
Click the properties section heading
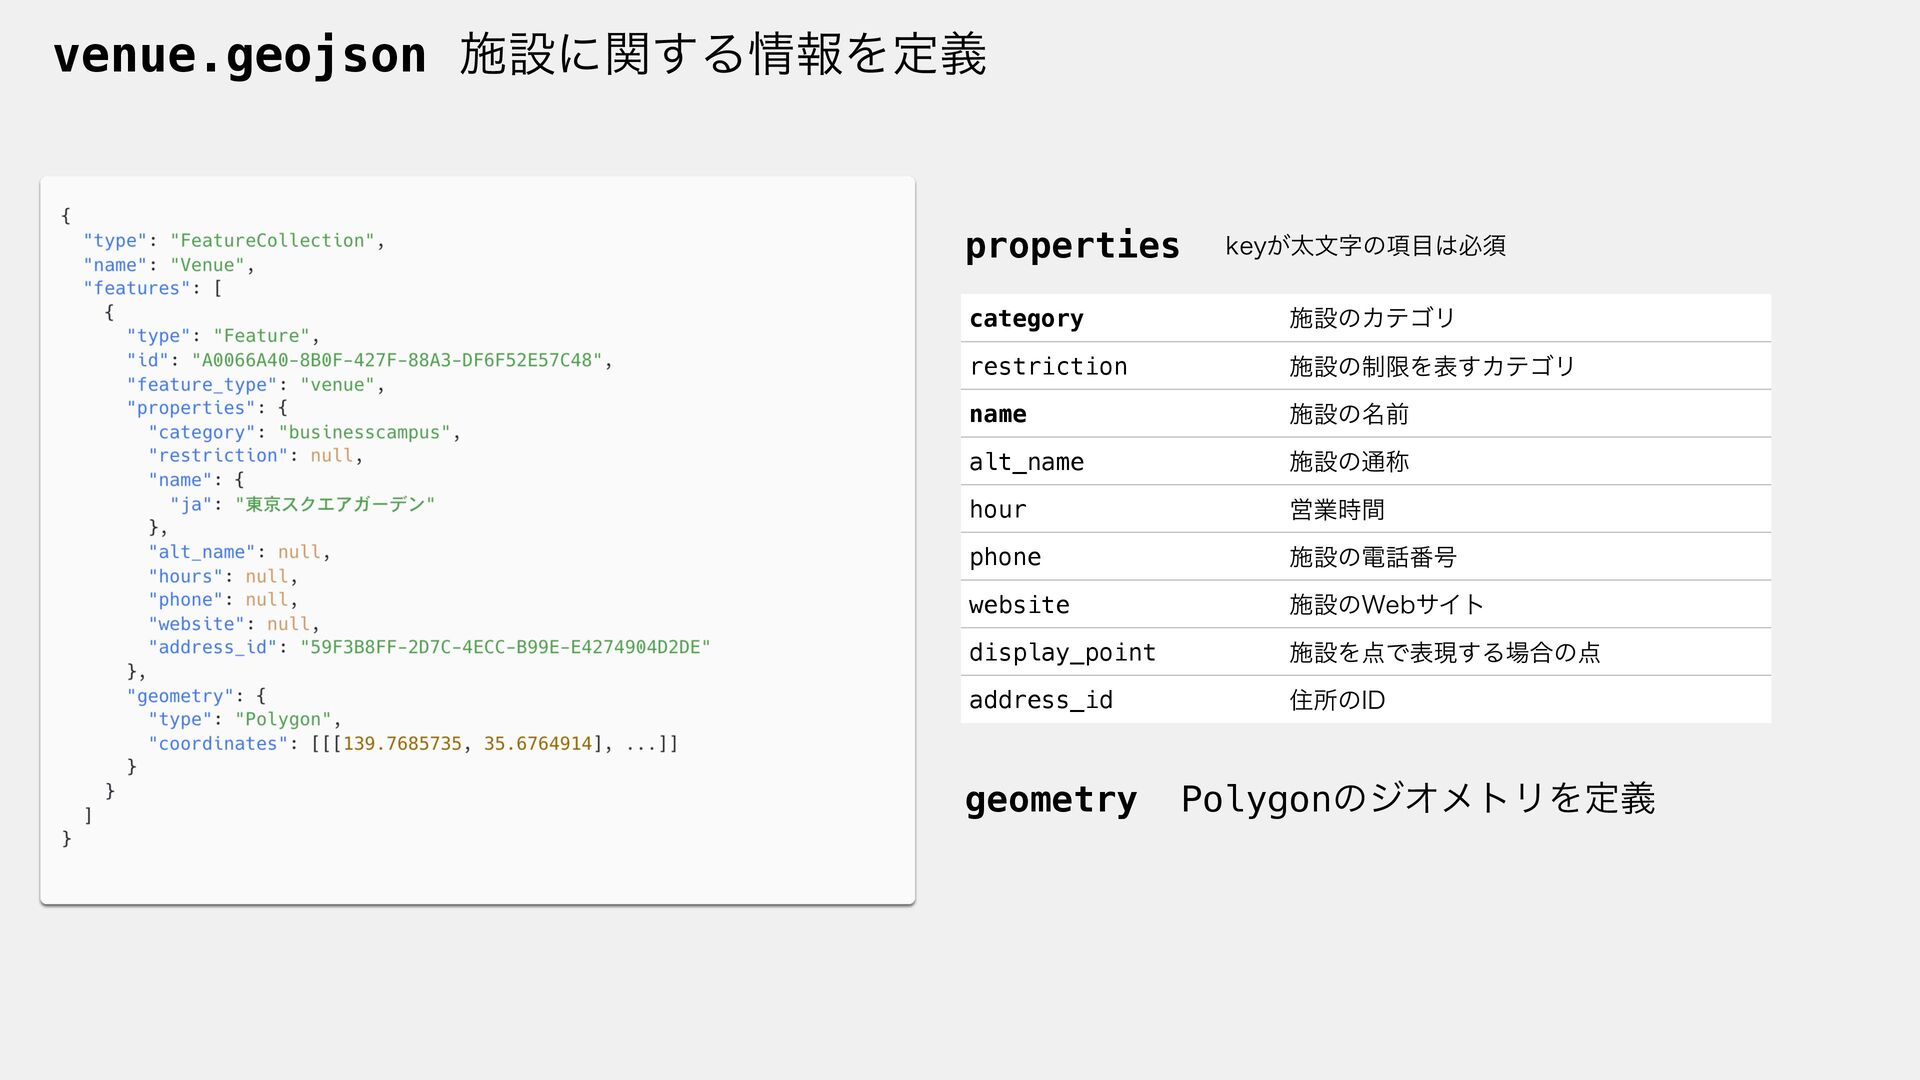coord(1072,246)
